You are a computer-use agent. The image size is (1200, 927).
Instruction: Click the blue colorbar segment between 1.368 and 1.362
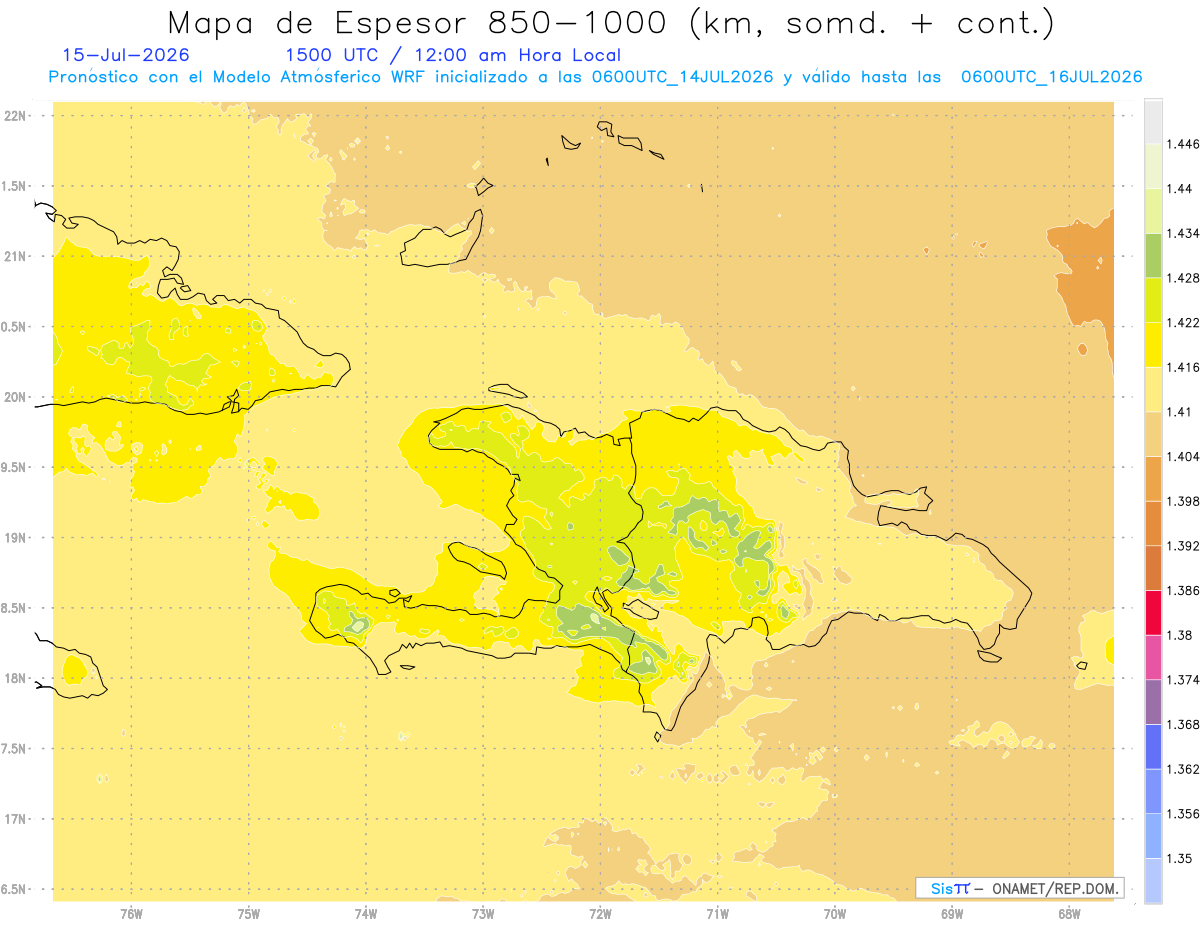(x=1153, y=747)
